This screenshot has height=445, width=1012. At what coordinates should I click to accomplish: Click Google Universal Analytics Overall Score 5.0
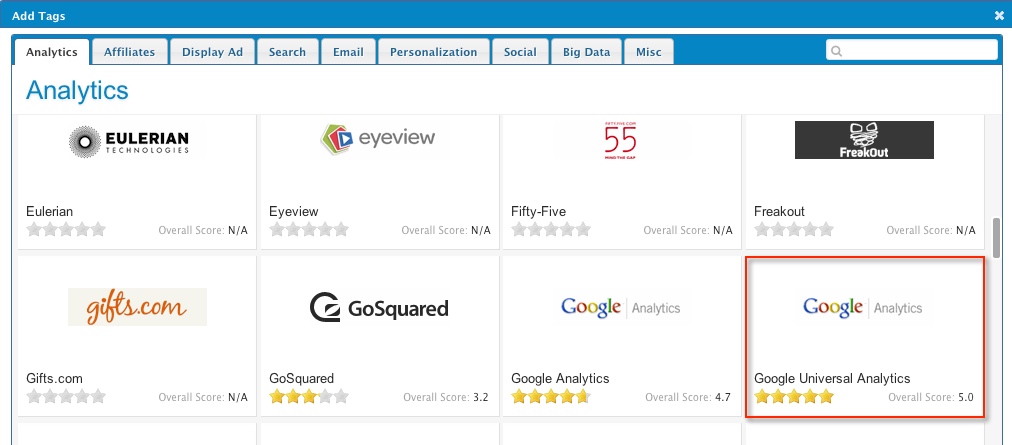click(x=931, y=397)
